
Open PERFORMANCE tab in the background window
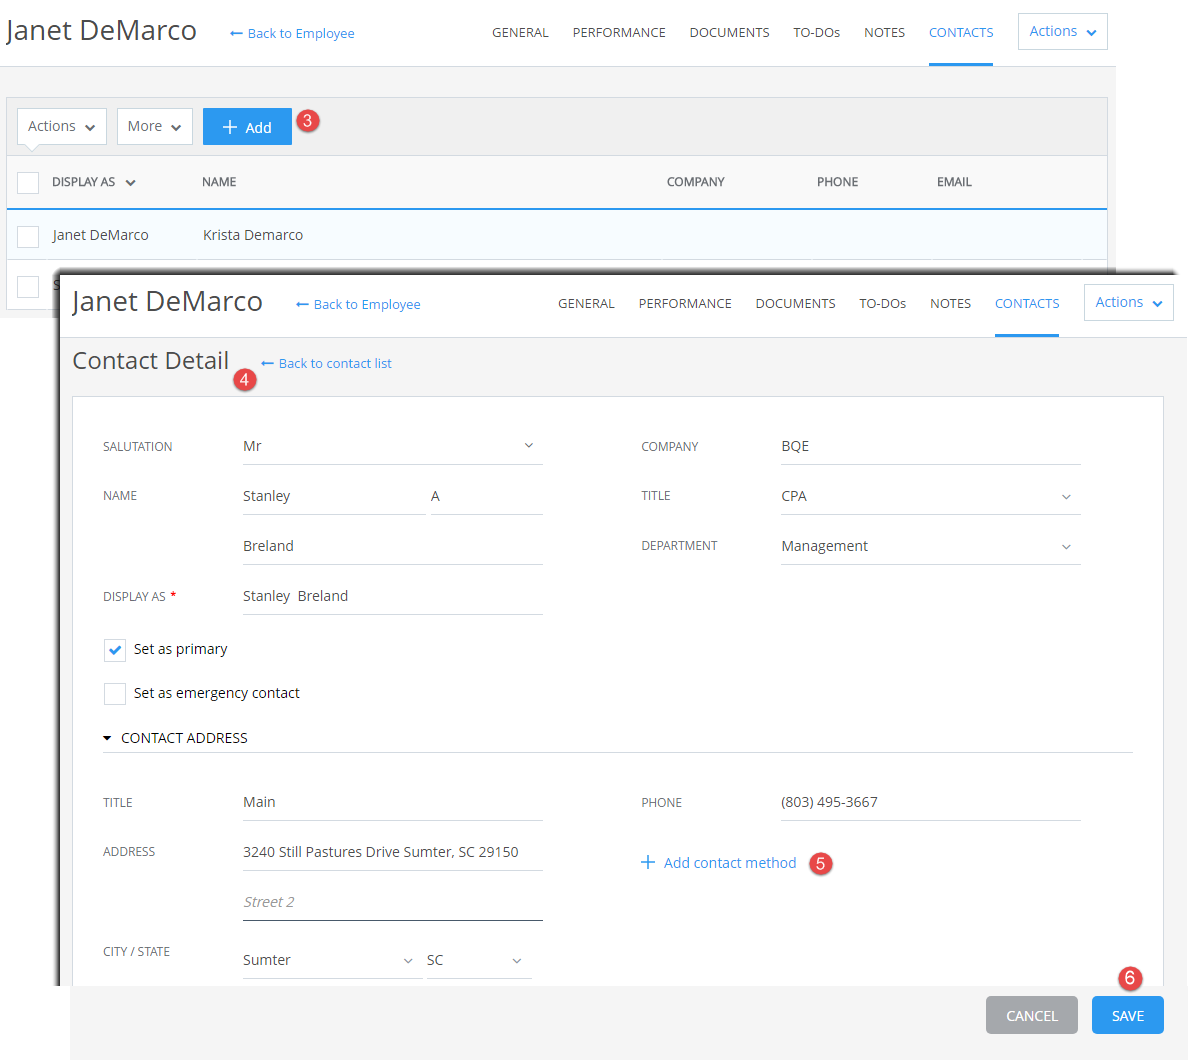pyautogui.click(x=619, y=33)
